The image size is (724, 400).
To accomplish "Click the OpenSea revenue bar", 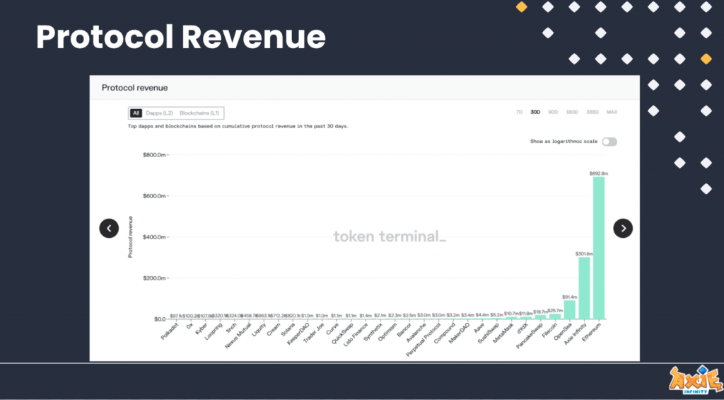I will coord(570,309).
